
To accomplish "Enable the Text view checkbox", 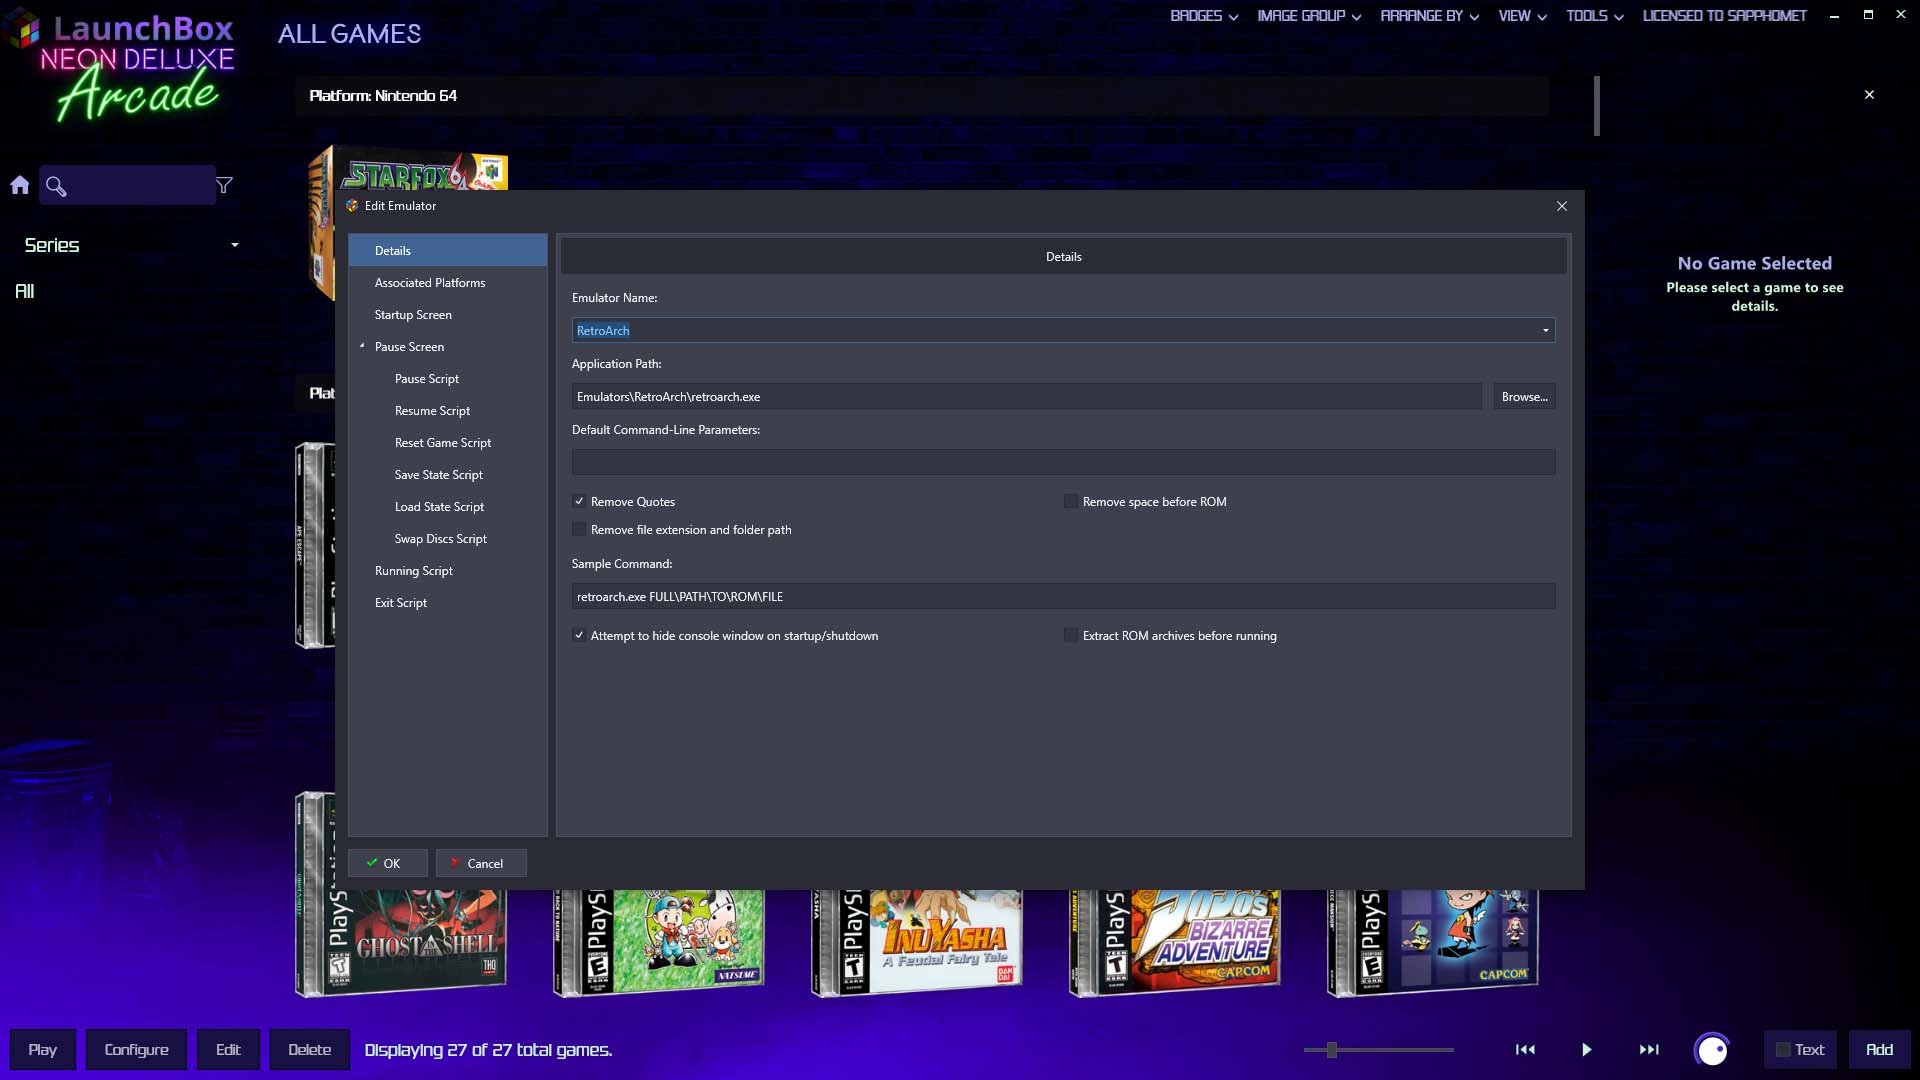I will click(x=1782, y=1050).
